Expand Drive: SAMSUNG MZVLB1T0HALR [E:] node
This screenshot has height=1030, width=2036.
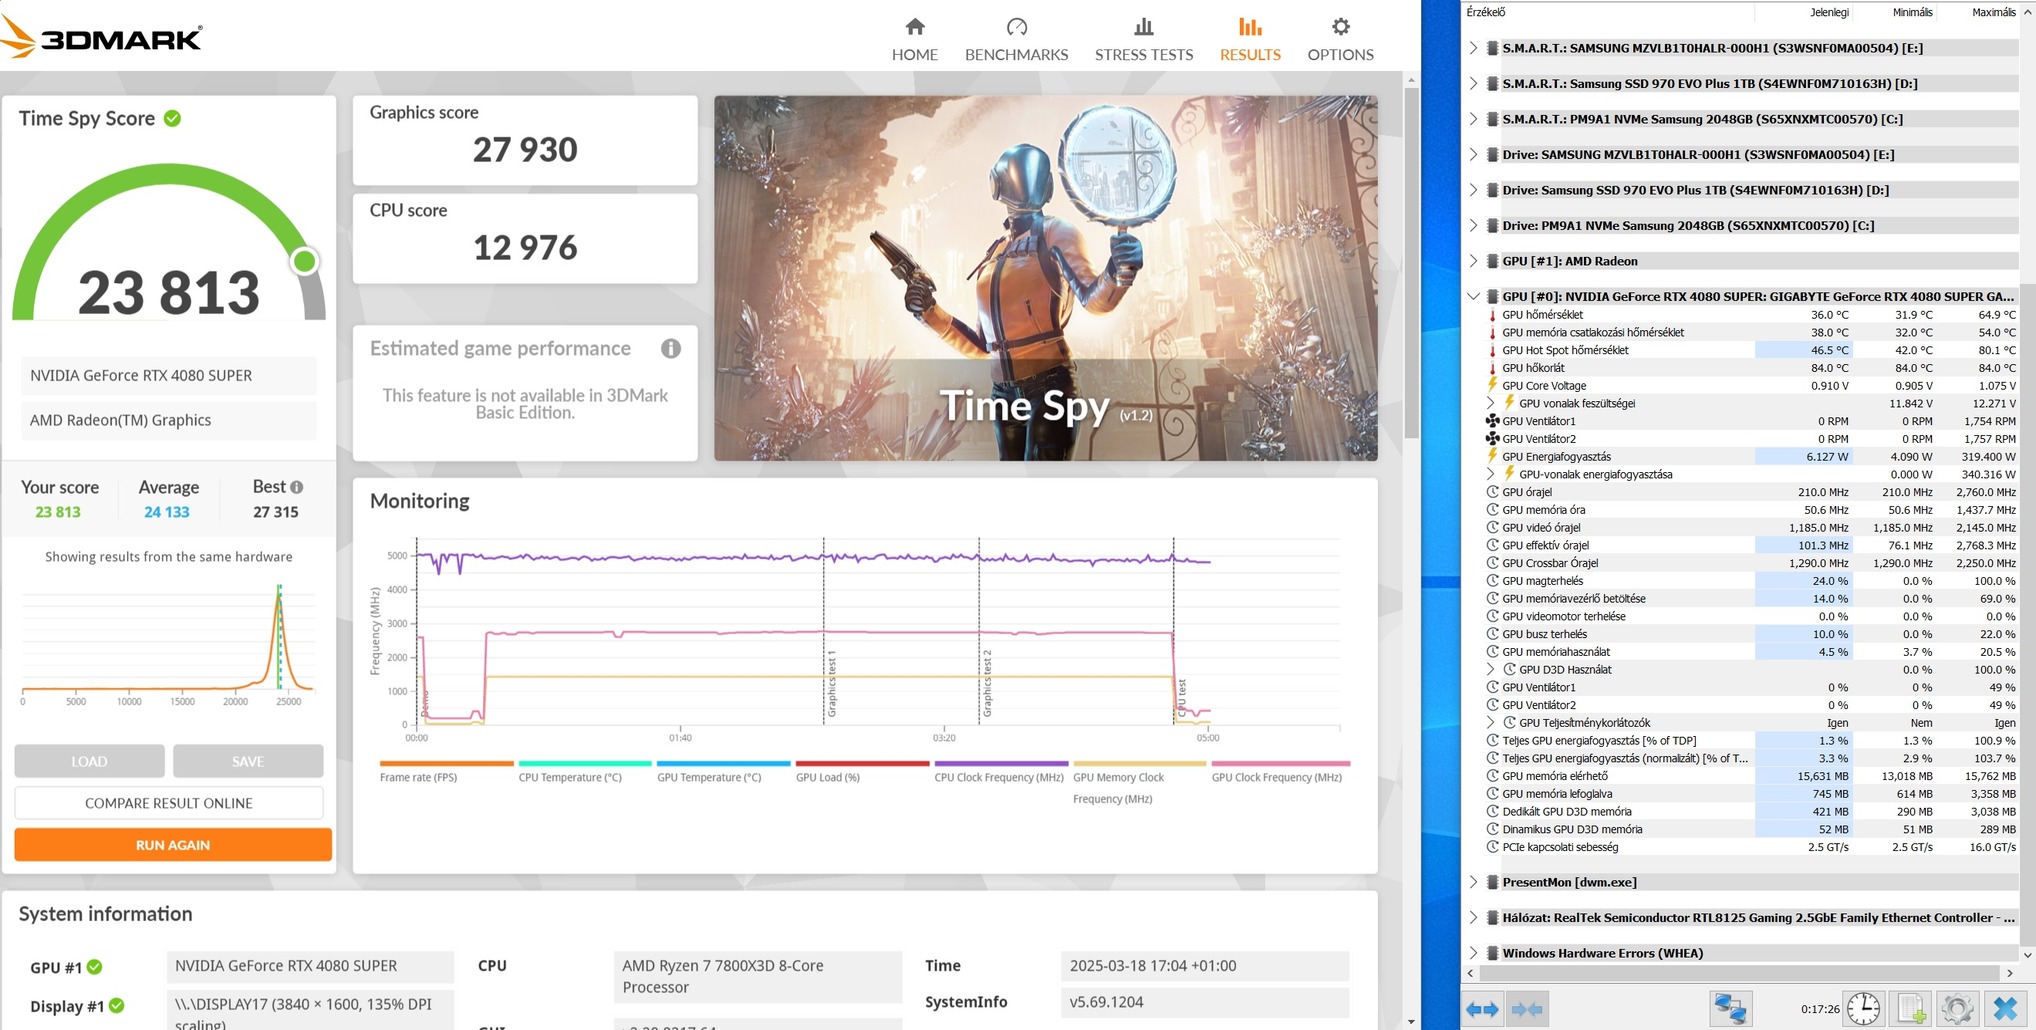[1472, 155]
